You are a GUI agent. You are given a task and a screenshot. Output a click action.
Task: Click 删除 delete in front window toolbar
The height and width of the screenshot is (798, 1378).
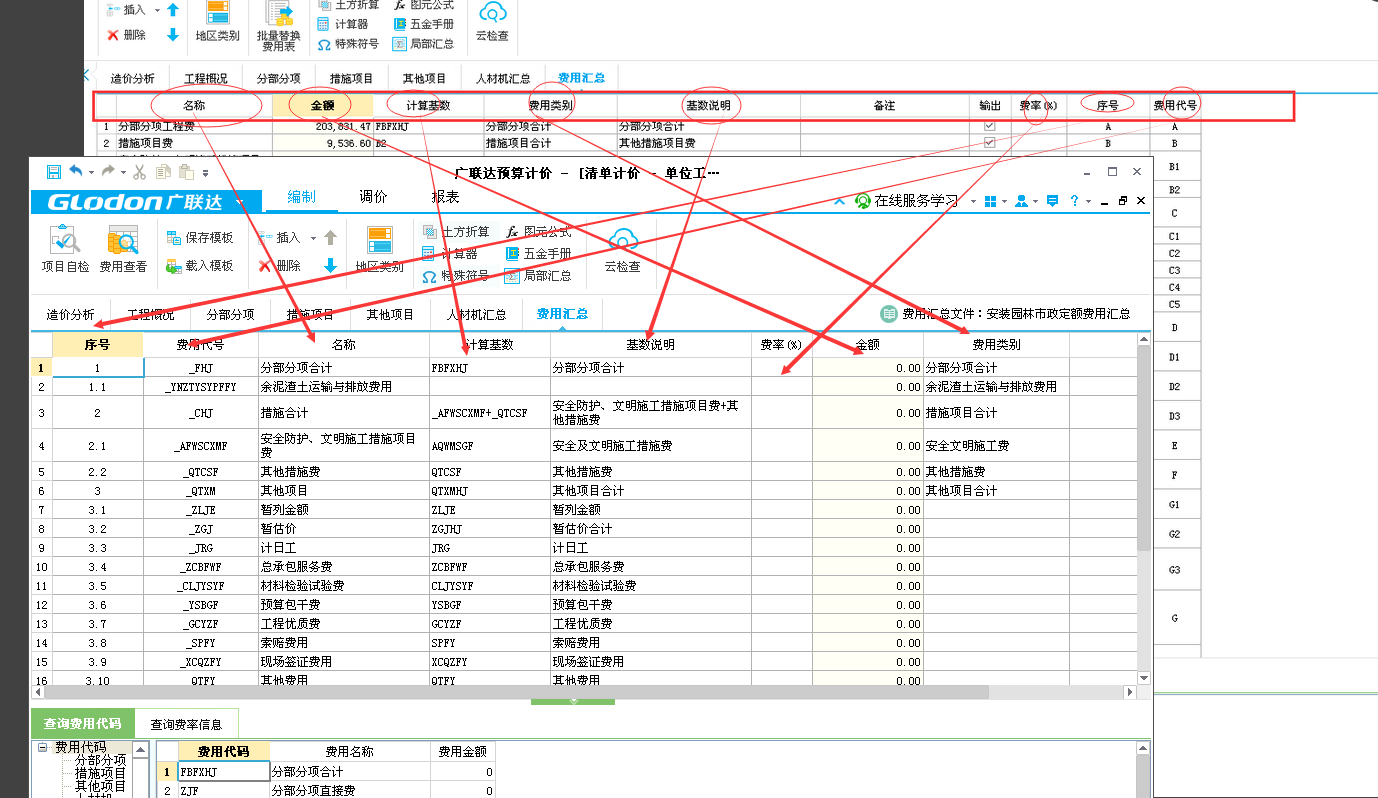tap(279, 266)
